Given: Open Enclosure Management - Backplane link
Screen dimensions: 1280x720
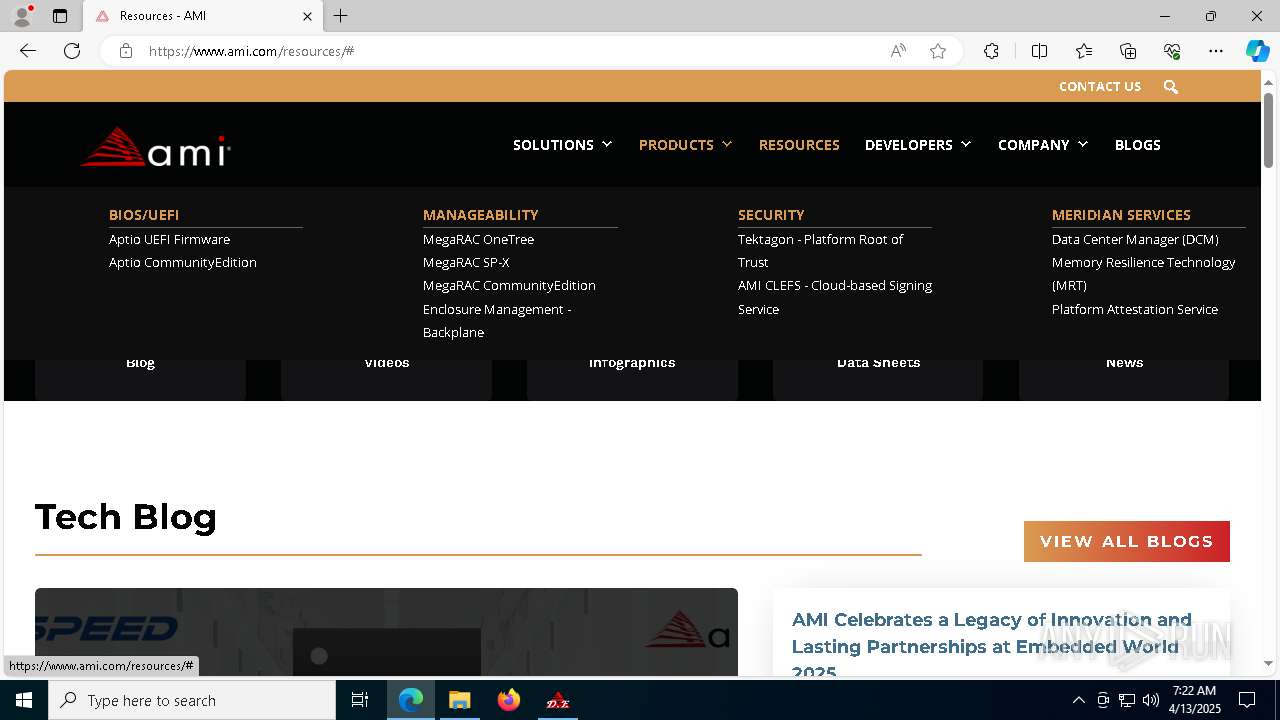Looking at the screenshot, I should click(497, 321).
